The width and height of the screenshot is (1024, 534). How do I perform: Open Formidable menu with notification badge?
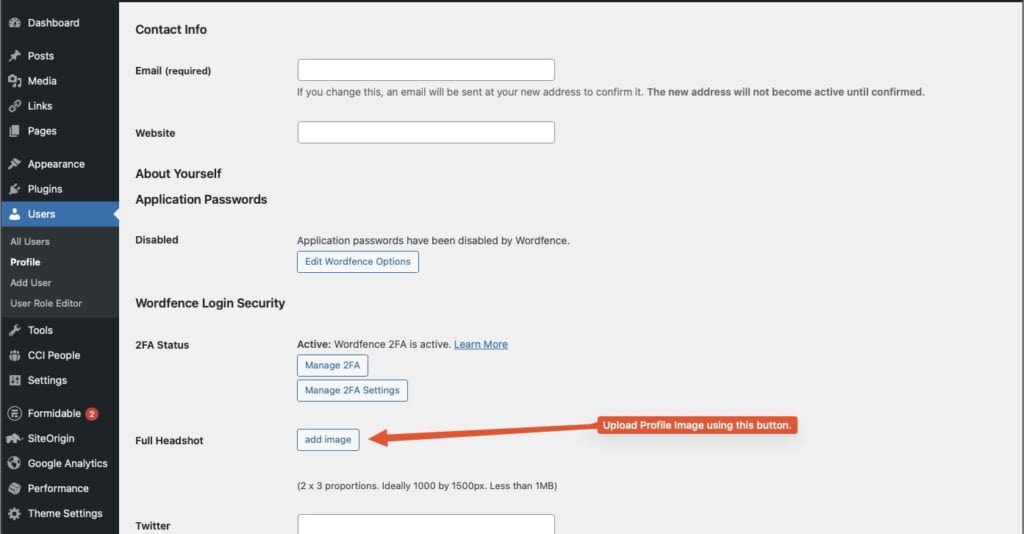pos(55,413)
